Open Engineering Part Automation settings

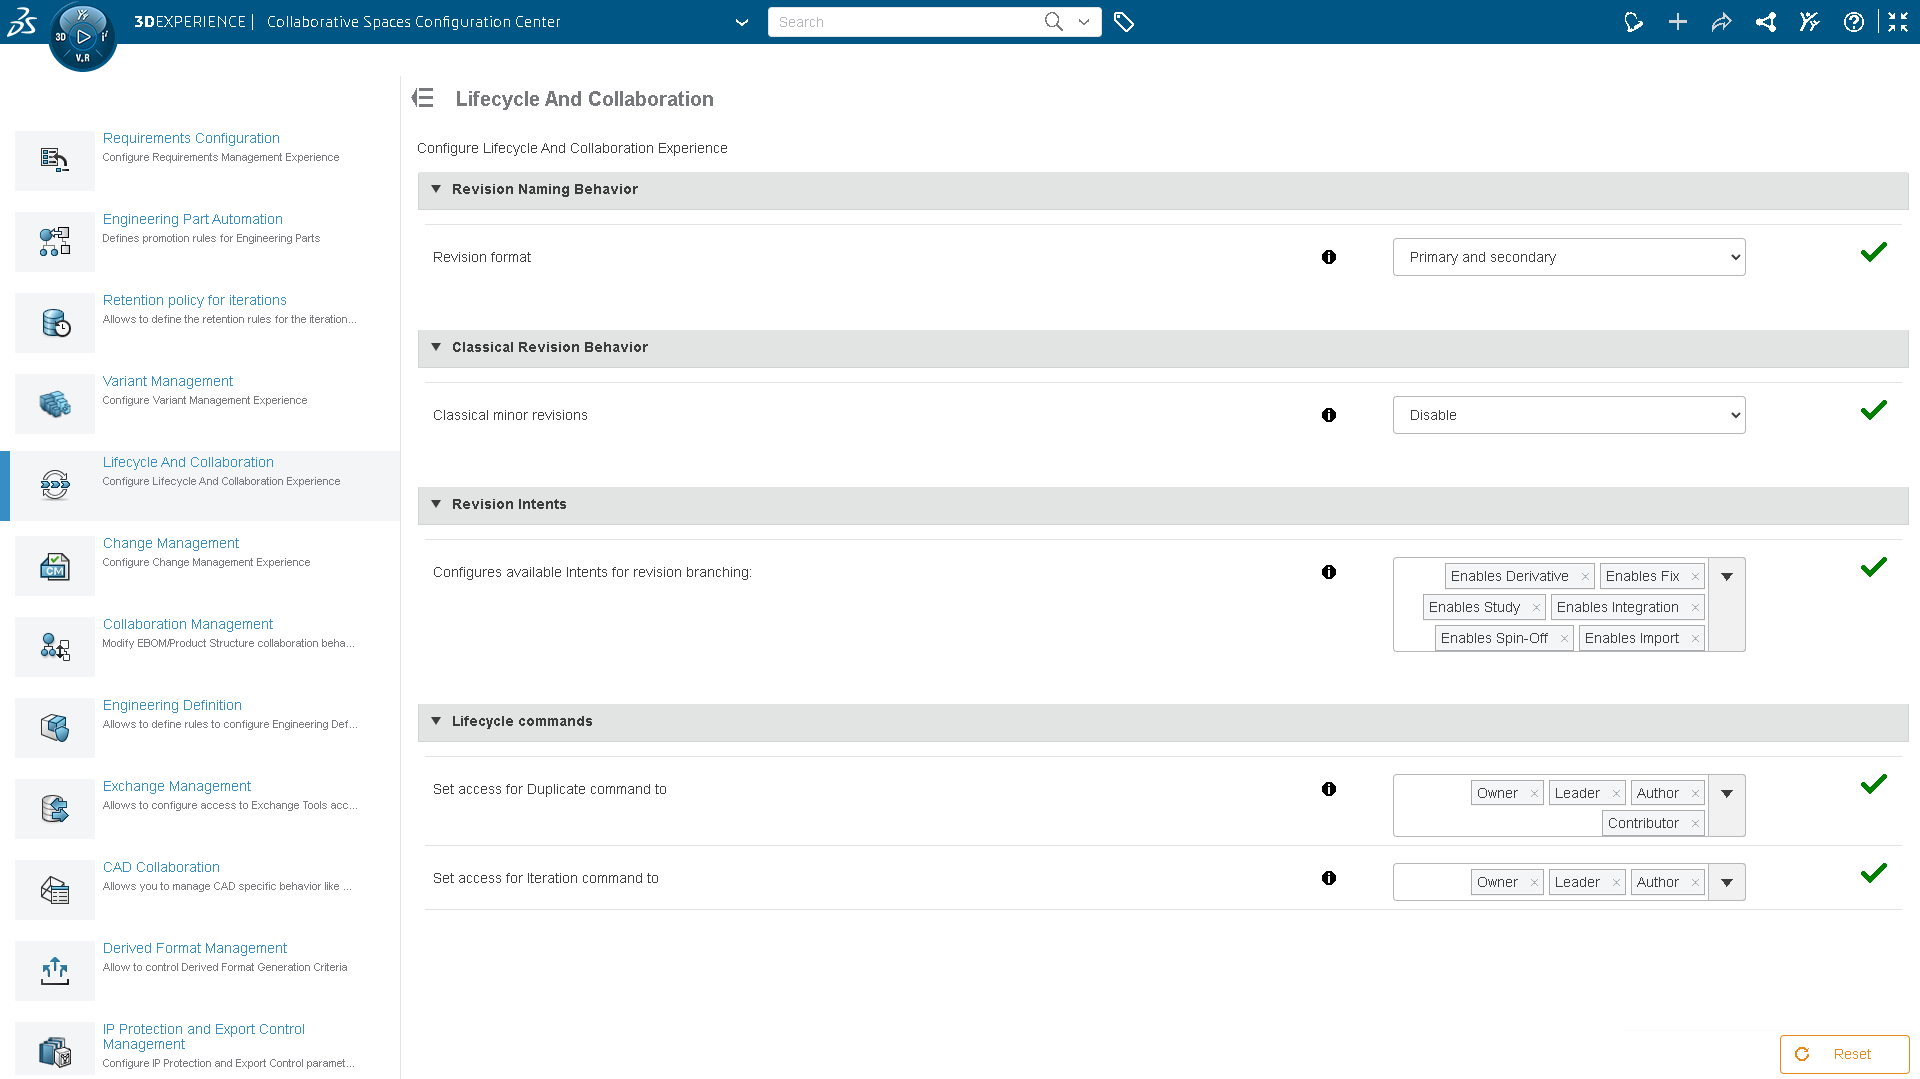[x=193, y=219]
